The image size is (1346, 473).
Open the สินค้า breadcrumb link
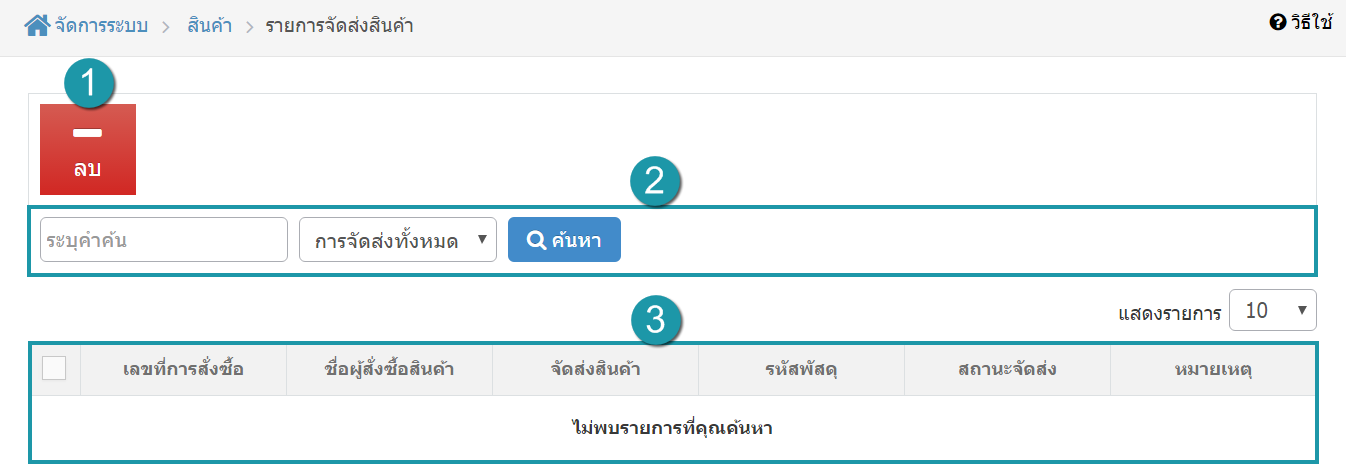(x=209, y=26)
